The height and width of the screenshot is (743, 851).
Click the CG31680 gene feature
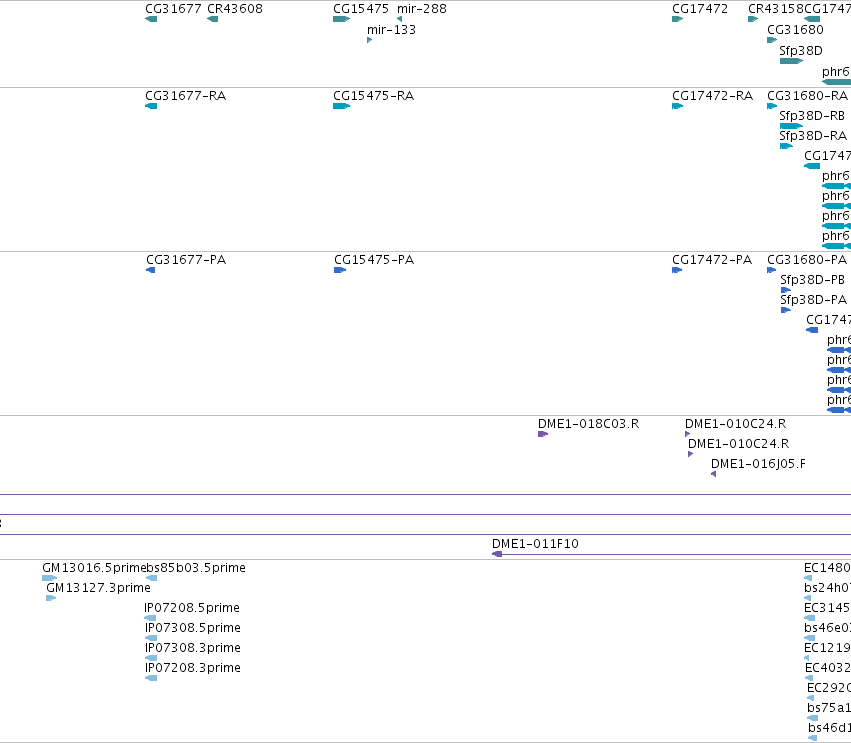(772, 40)
